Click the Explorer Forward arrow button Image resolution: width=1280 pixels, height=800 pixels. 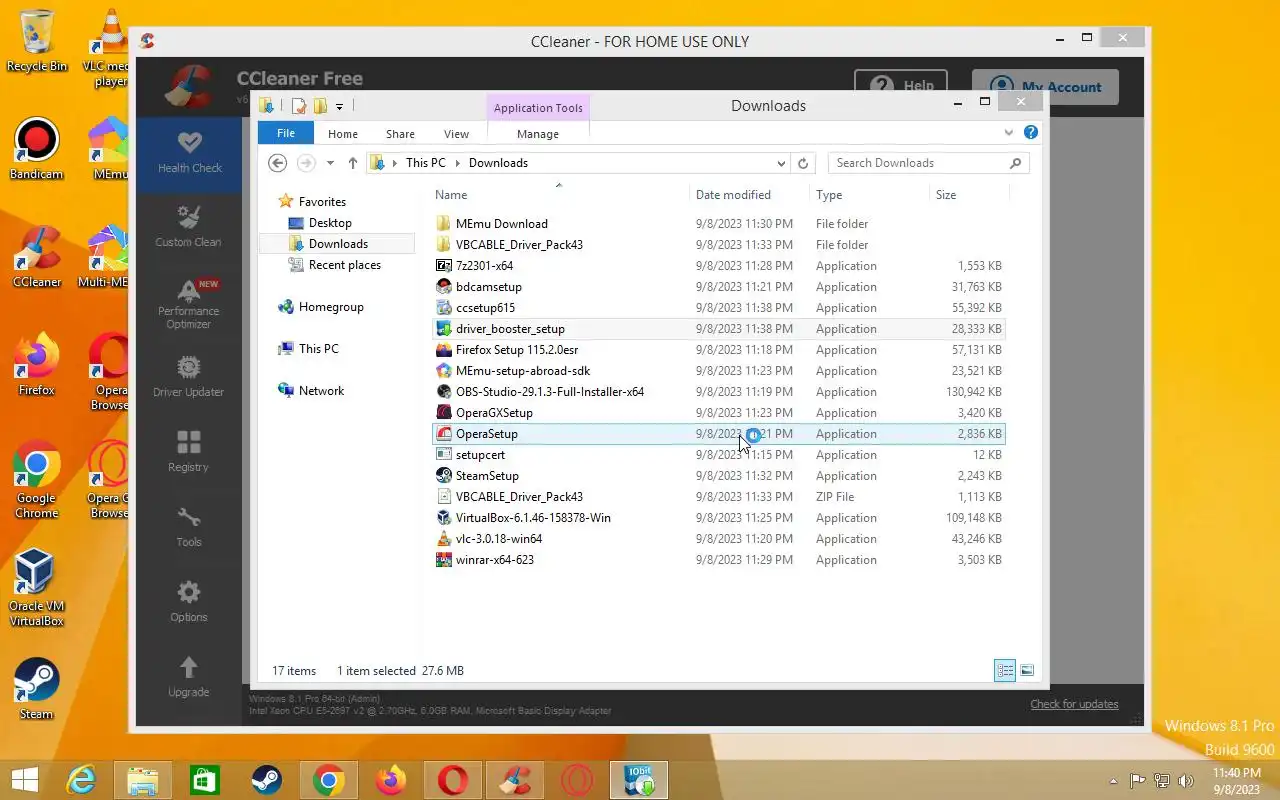pos(307,163)
